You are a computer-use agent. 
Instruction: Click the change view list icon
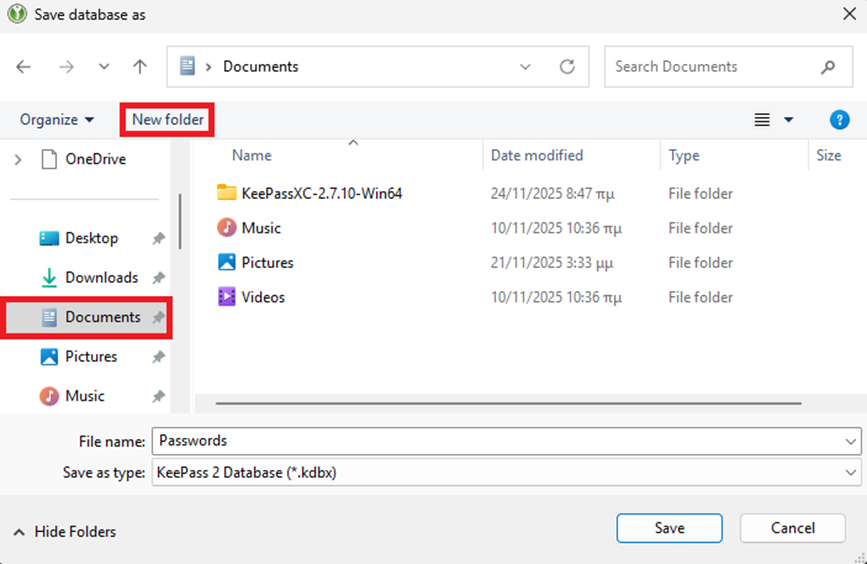click(762, 120)
